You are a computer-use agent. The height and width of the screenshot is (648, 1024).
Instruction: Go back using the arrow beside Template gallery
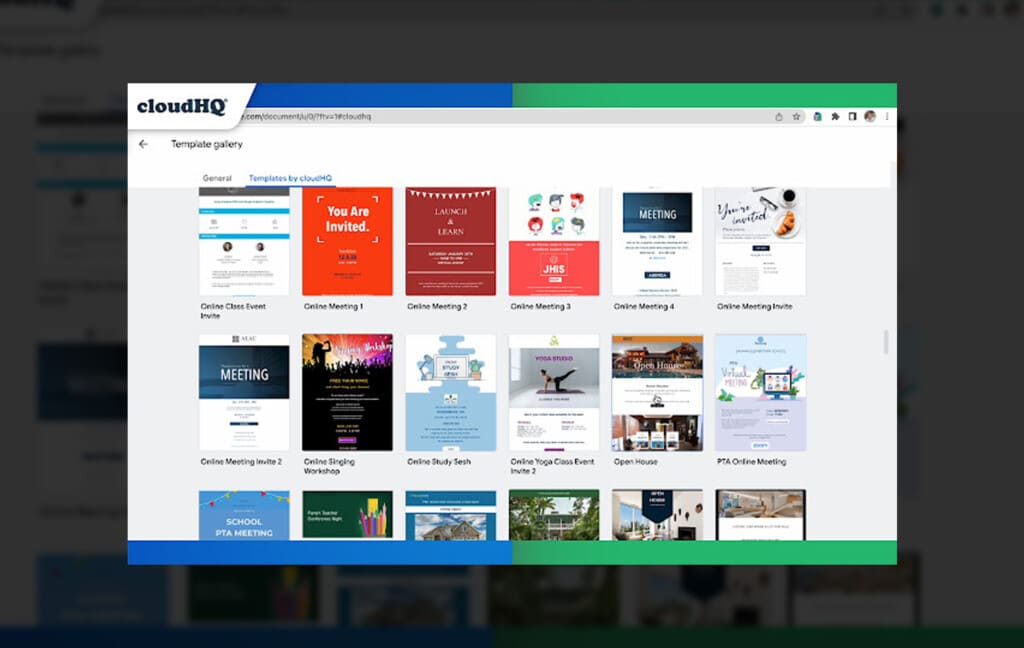click(x=143, y=144)
